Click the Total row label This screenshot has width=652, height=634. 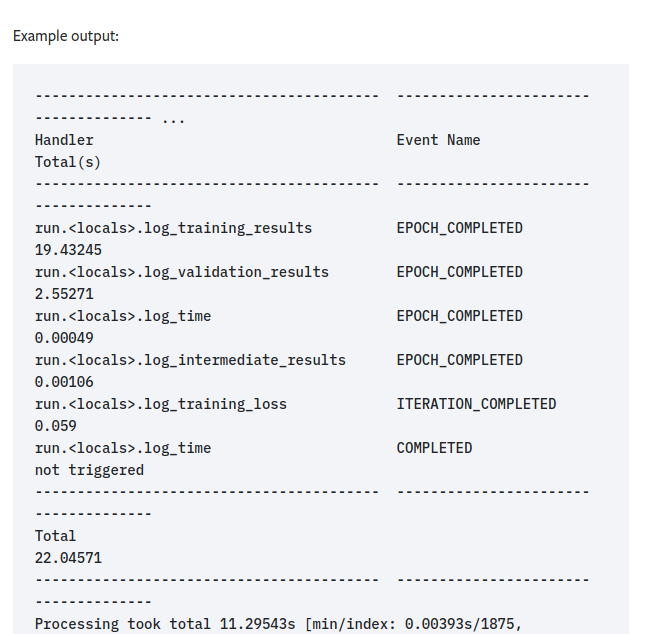tap(55, 536)
